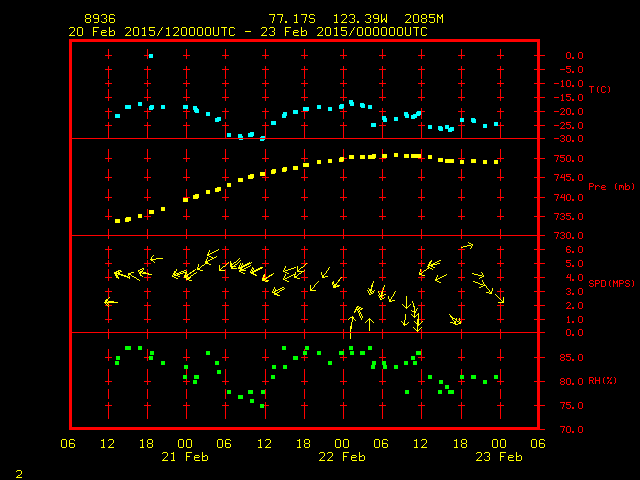640x480 pixels.
Task: Select the 00 hour label above 22 Feb
Action: click(342, 444)
